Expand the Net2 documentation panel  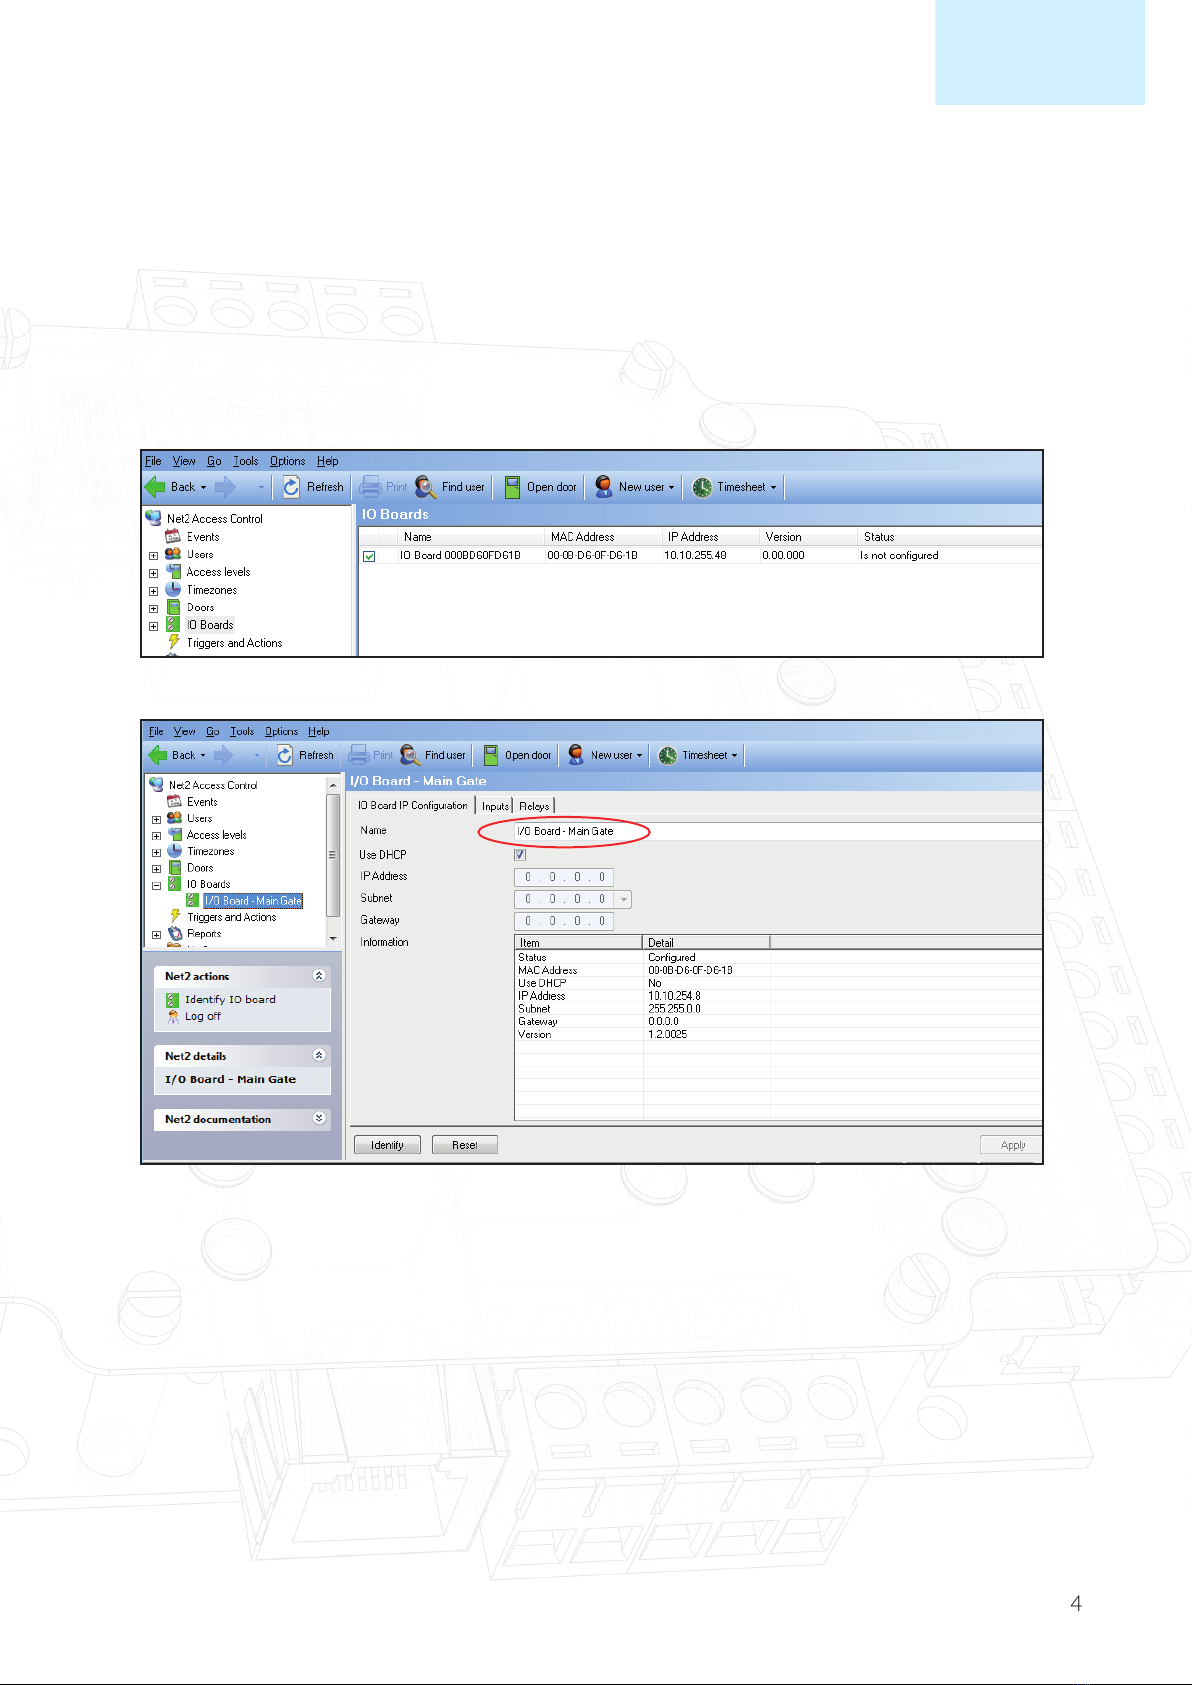tap(319, 1118)
